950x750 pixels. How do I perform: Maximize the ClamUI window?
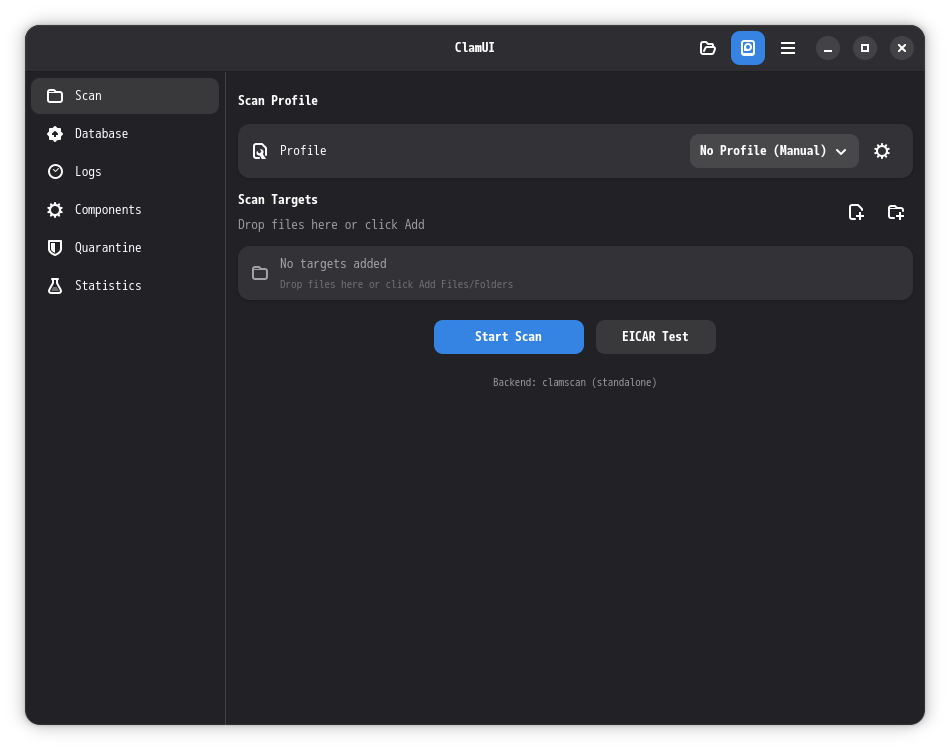[x=865, y=48]
